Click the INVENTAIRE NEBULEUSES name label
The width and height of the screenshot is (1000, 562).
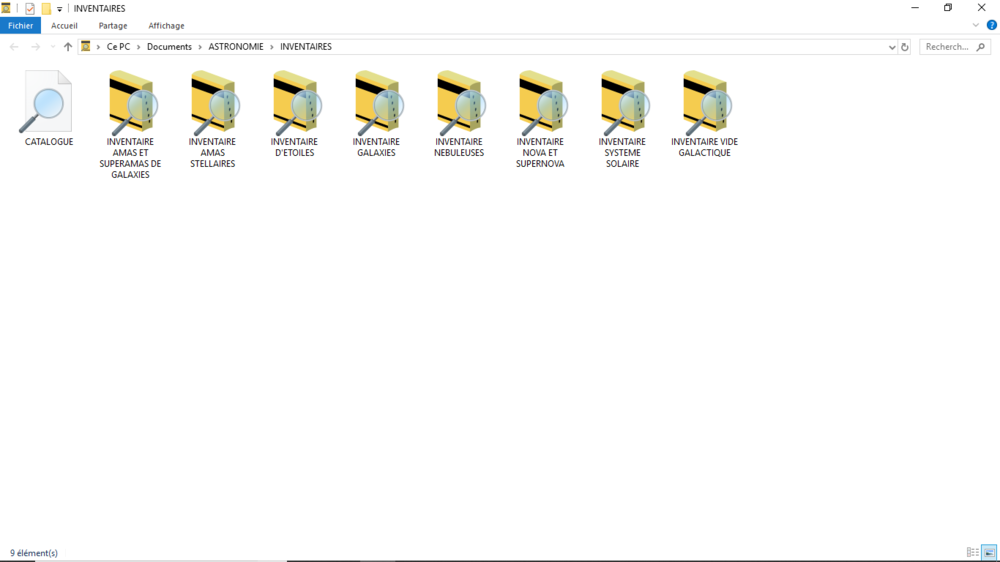tap(459, 147)
